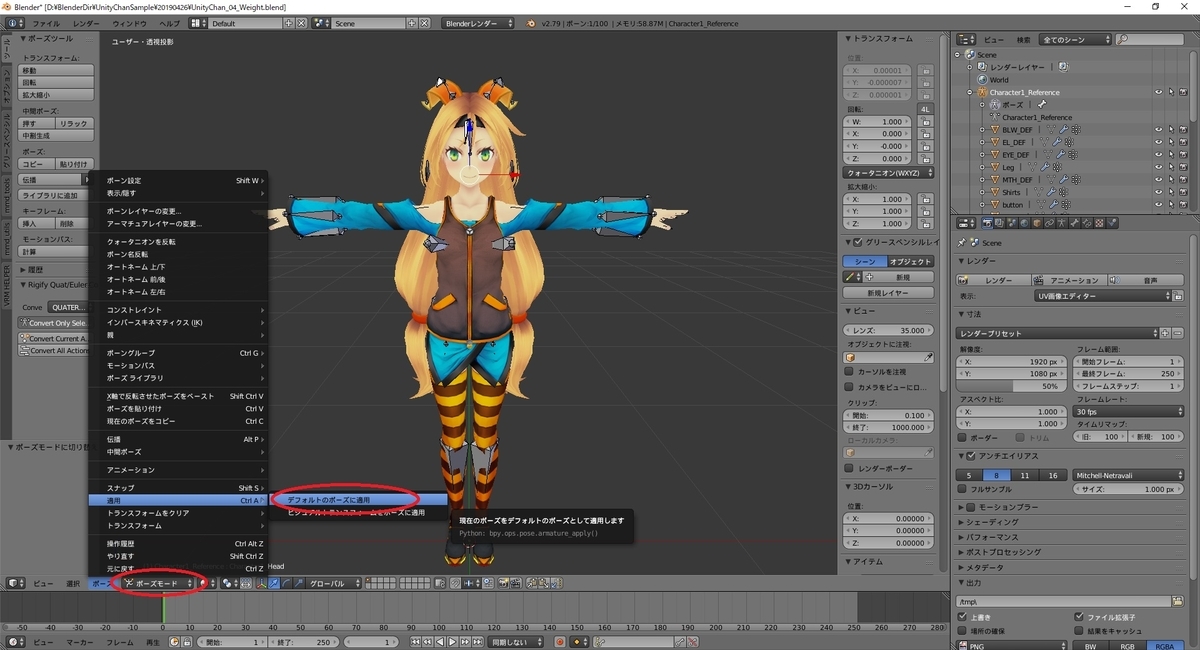Open the Object properties tab icon

(x=1037, y=223)
